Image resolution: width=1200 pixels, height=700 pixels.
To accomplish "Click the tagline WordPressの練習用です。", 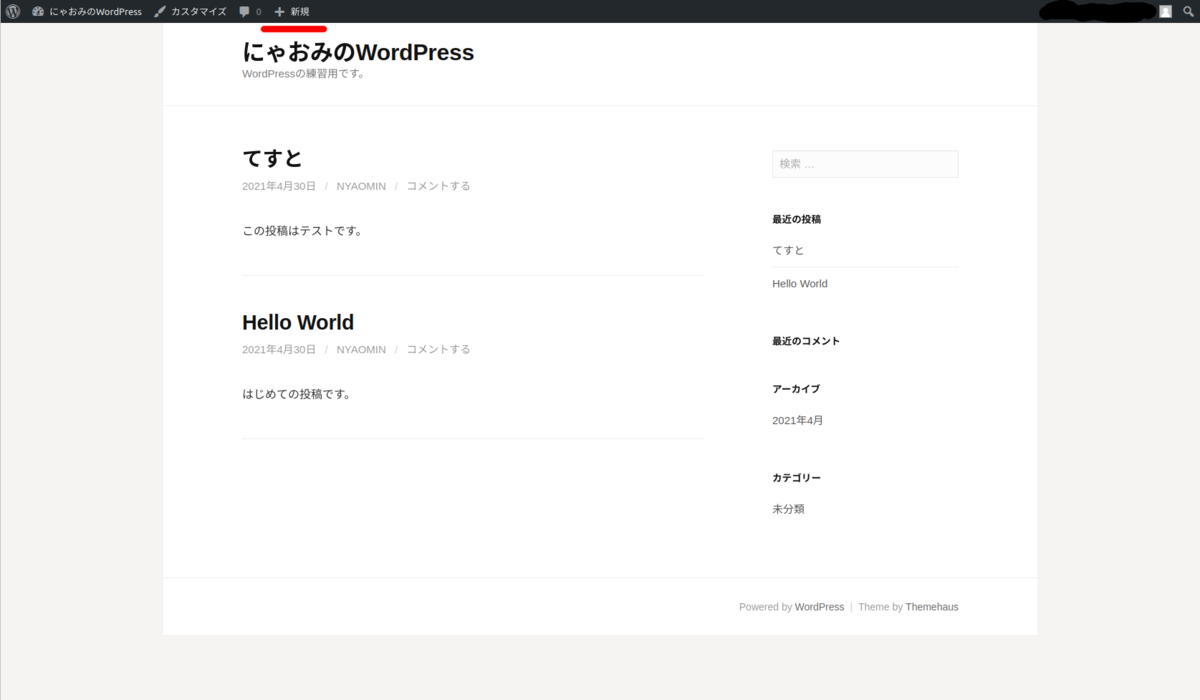I will point(303,74).
